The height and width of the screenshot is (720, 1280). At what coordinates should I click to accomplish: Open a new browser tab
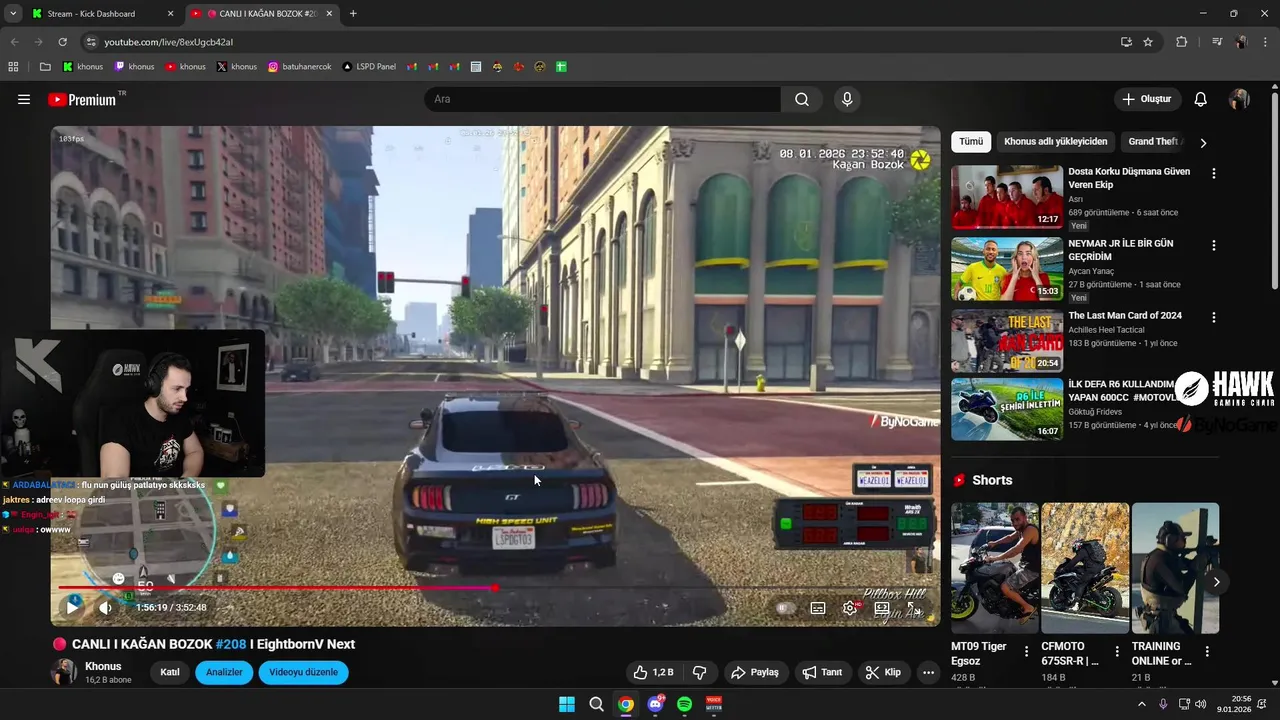click(353, 14)
